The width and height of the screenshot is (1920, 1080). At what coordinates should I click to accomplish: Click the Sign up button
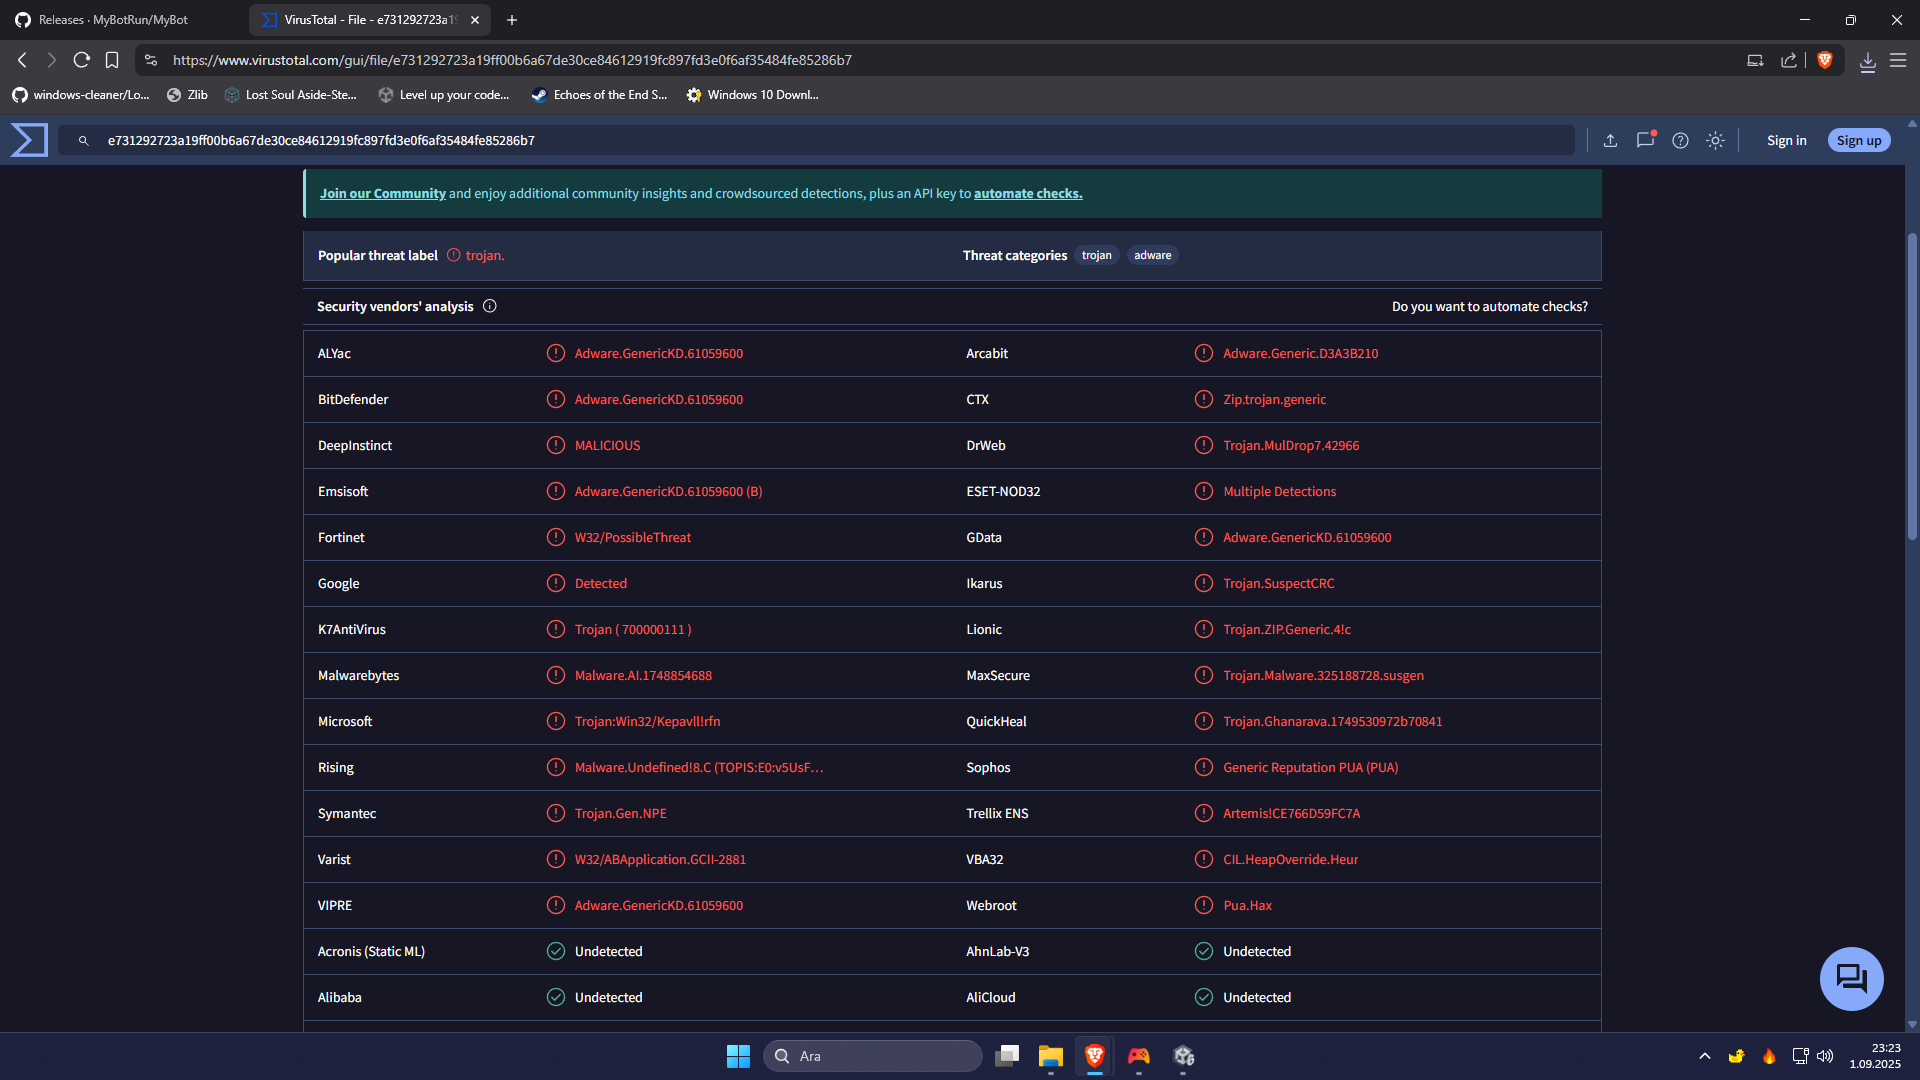click(x=1858, y=141)
